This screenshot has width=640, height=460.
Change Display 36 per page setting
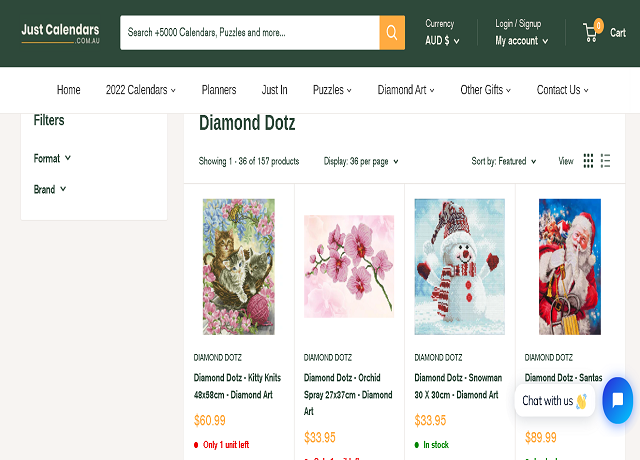(x=361, y=161)
